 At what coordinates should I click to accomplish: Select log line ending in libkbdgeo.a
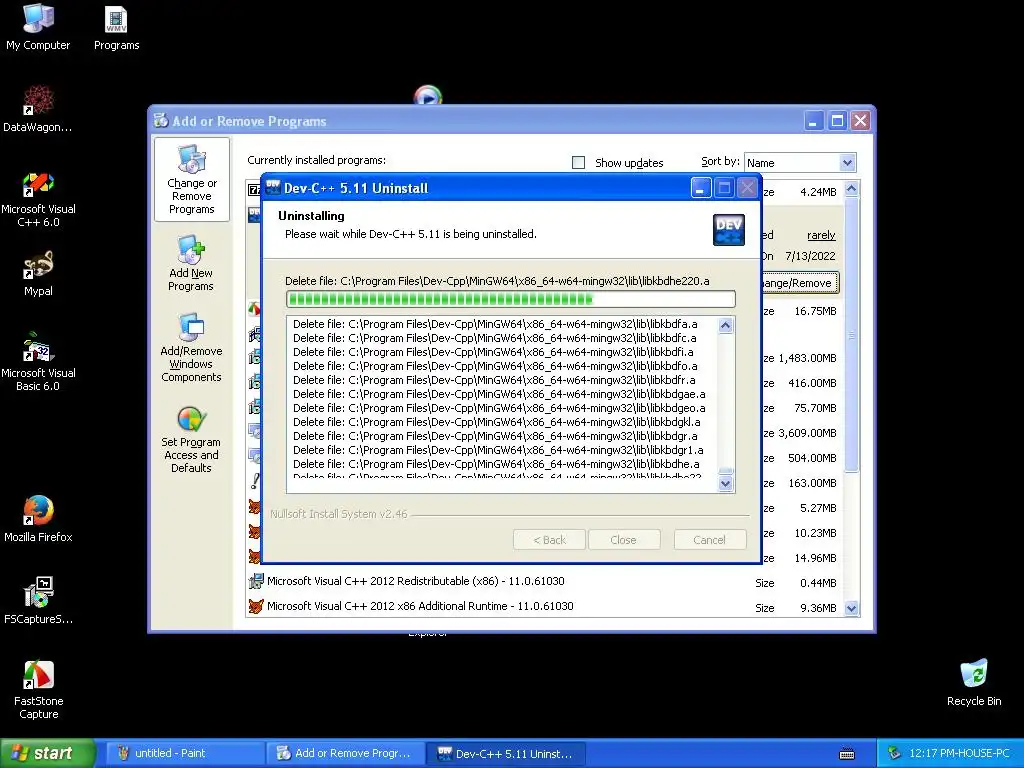[x=499, y=408]
